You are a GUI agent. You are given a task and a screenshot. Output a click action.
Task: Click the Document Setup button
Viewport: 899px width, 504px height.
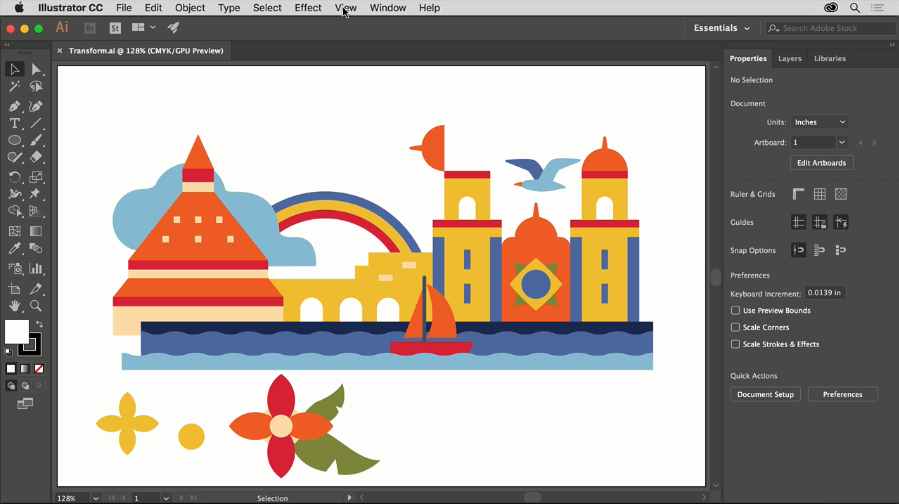(x=765, y=394)
